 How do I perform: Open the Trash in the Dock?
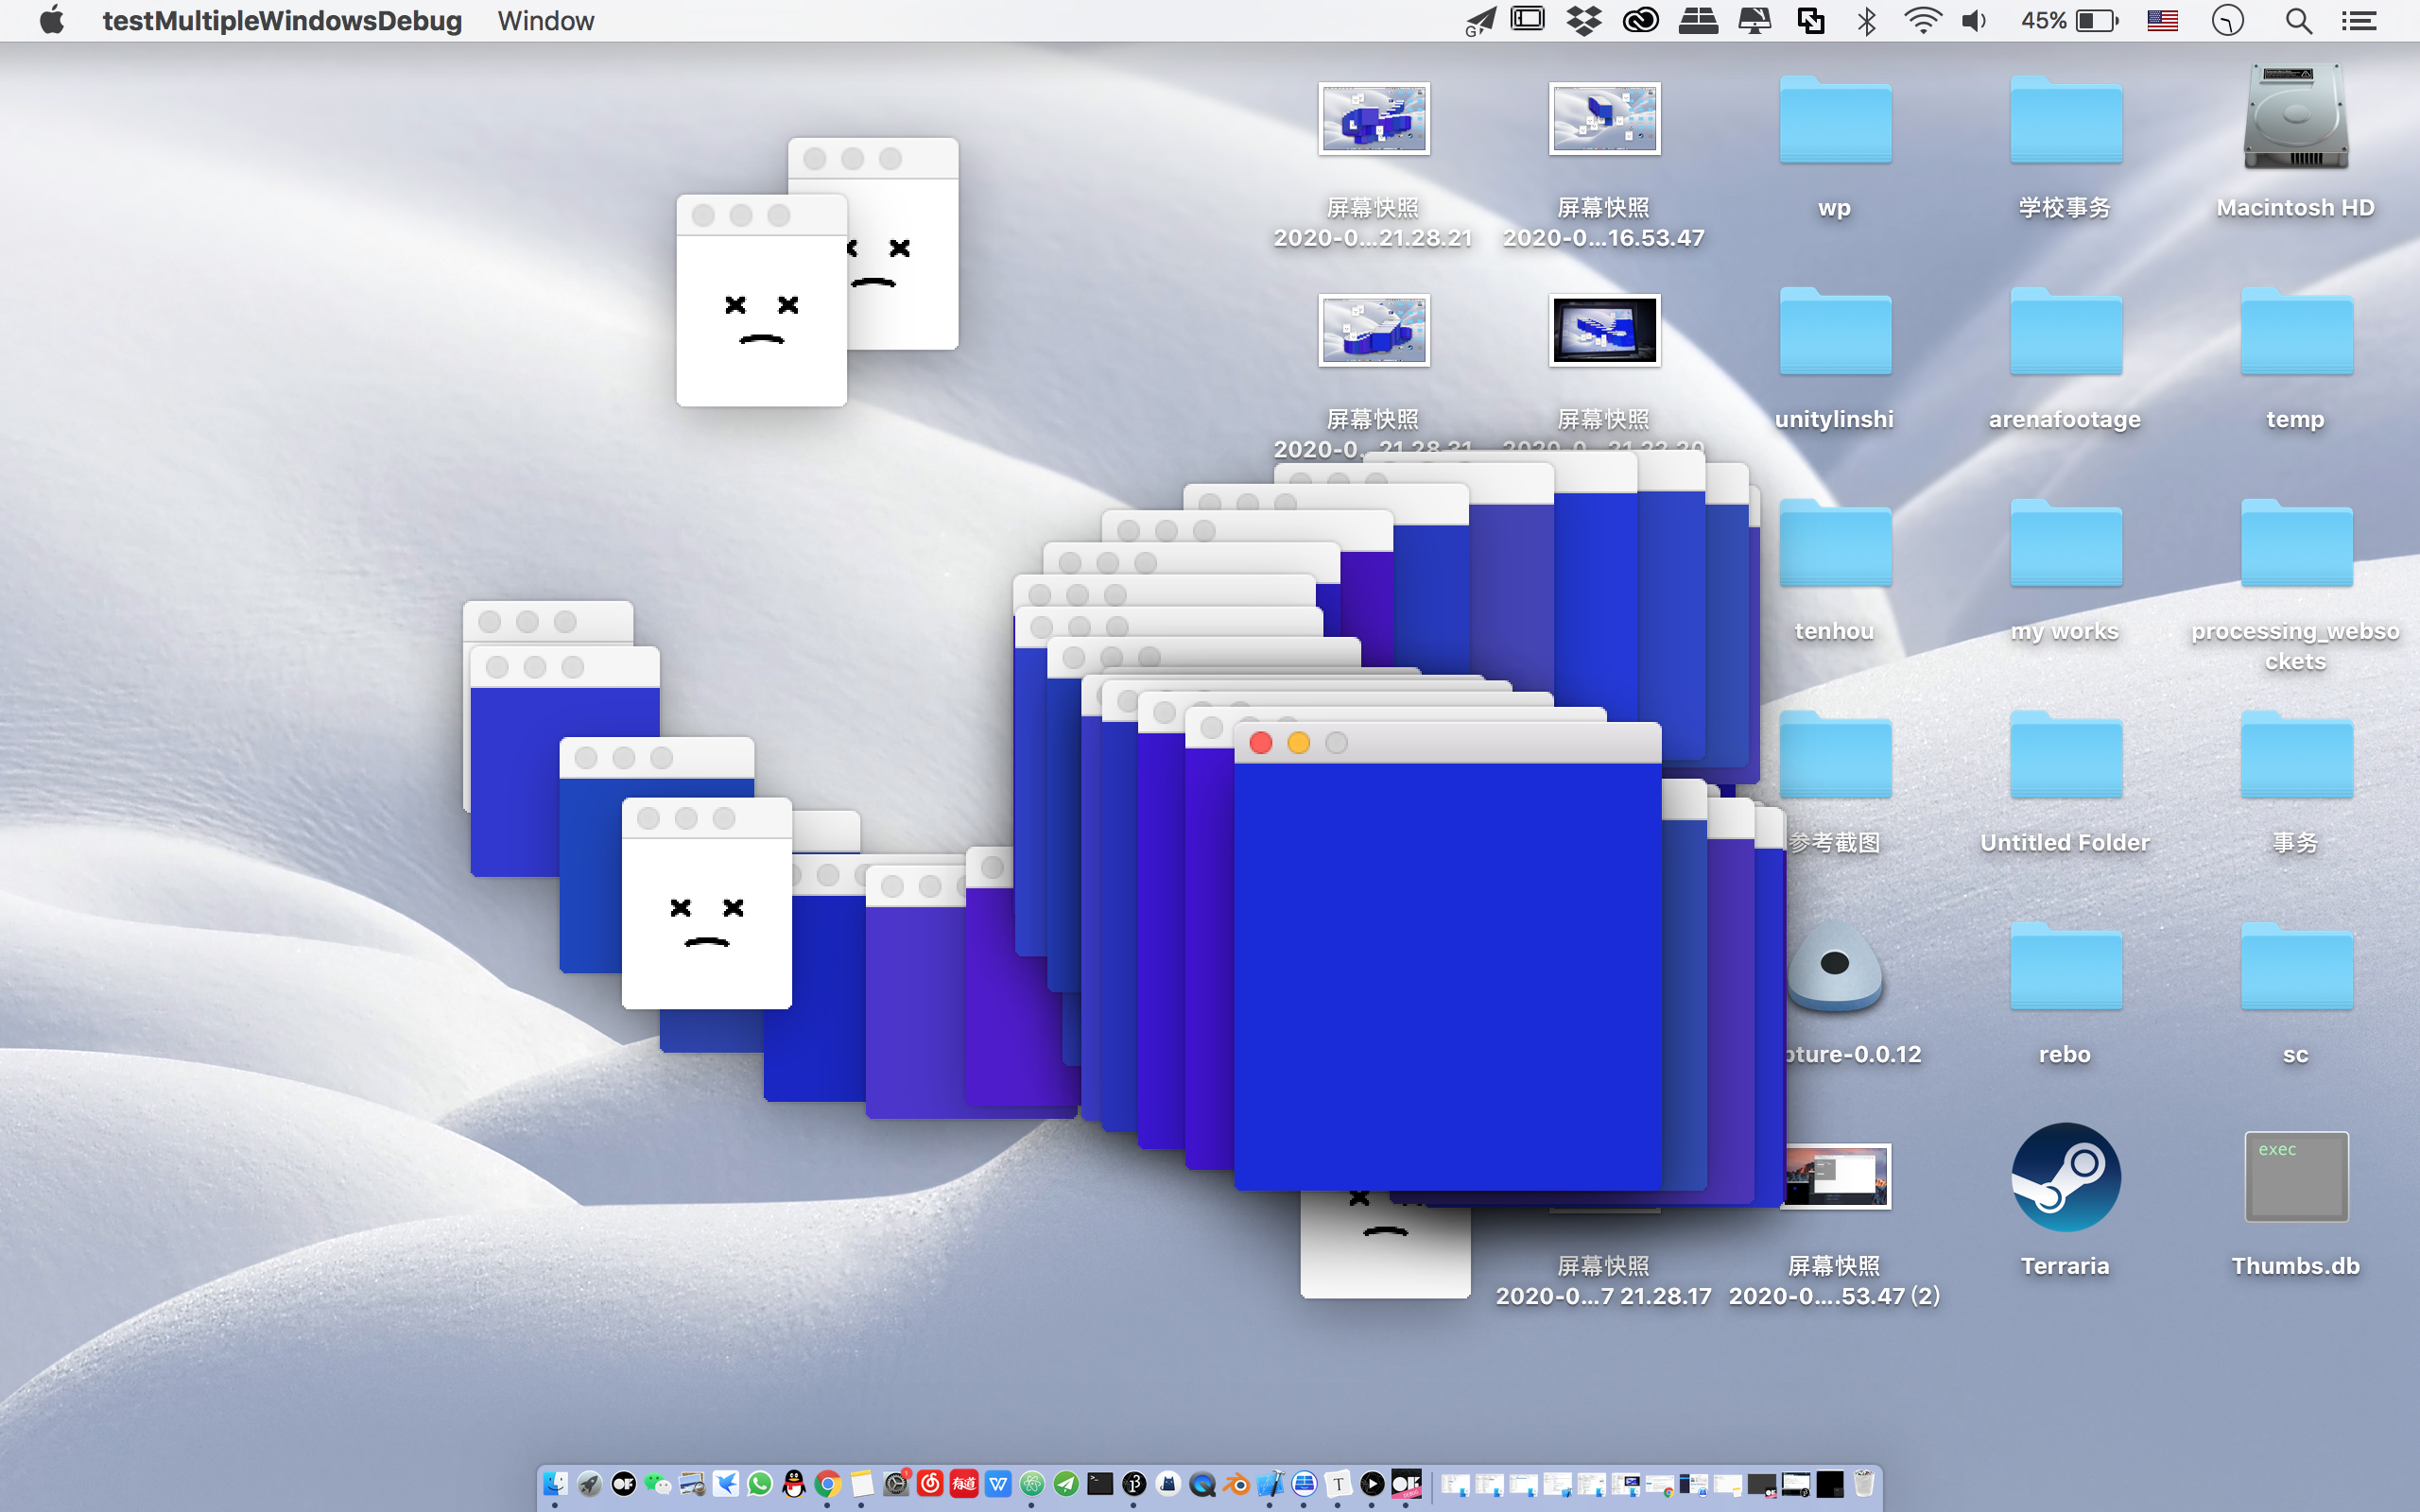point(1864,1484)
